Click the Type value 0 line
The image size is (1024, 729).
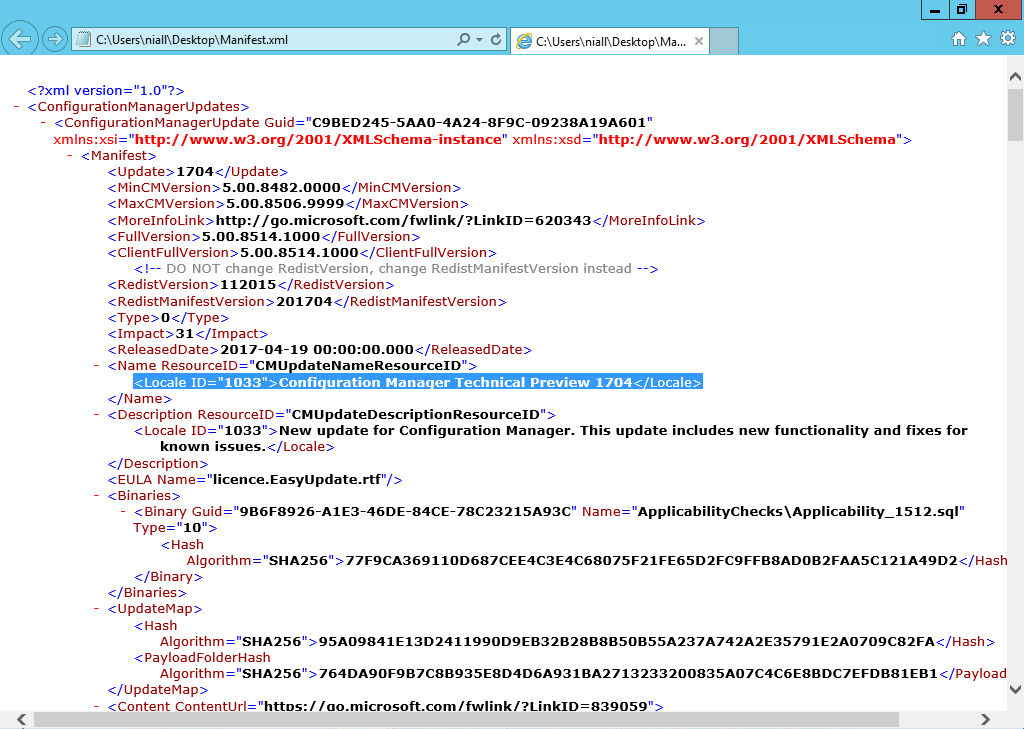(x=168, y=318)
